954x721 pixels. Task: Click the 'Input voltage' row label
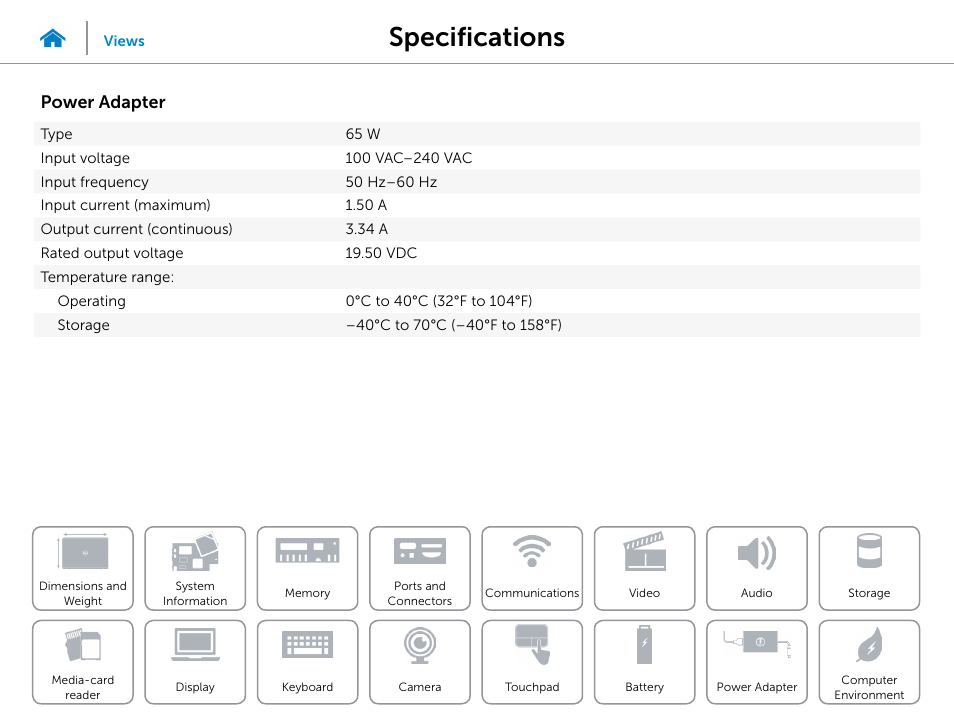coord(85,158)
